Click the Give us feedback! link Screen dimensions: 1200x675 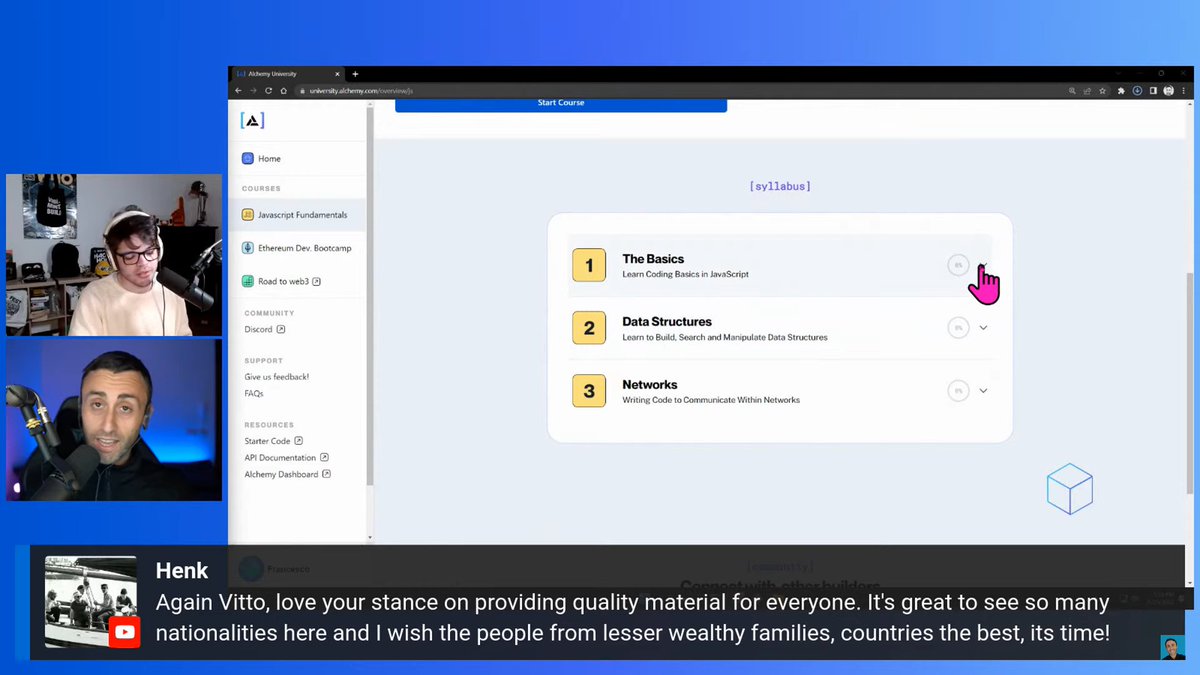(277, 377)
